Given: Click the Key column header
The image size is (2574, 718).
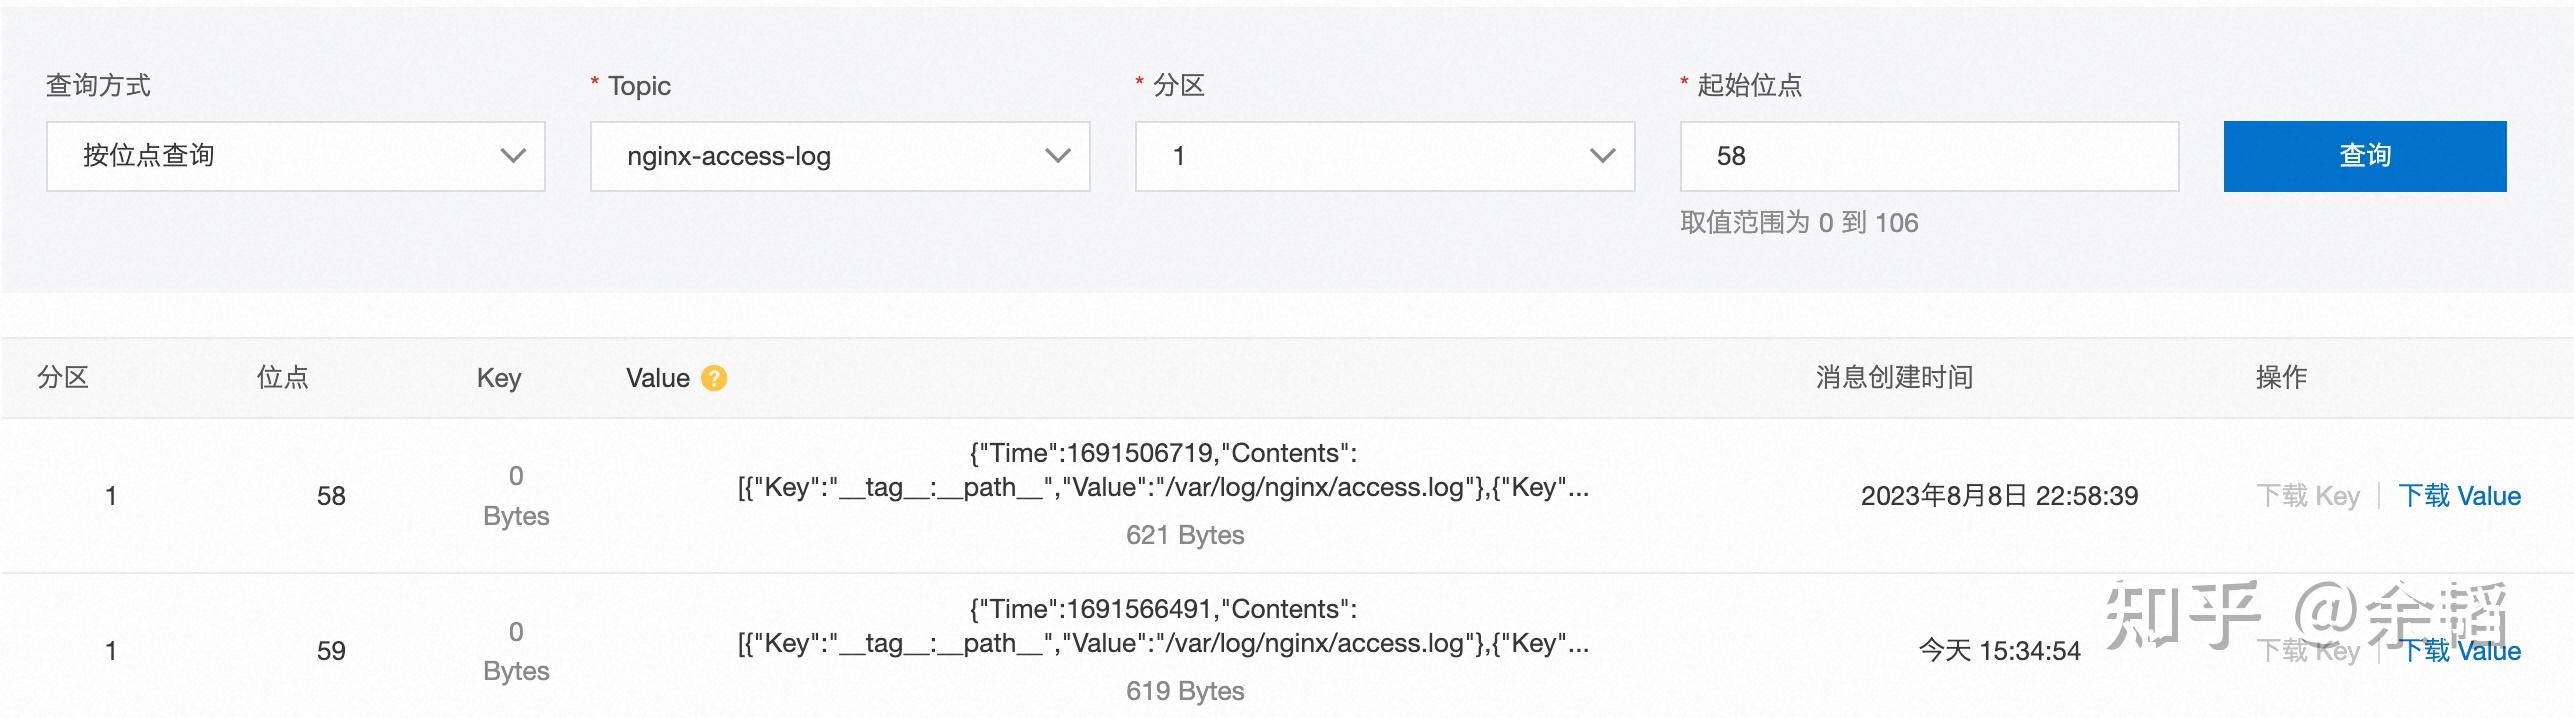Looking at the screenshot, I should [499, 378].
